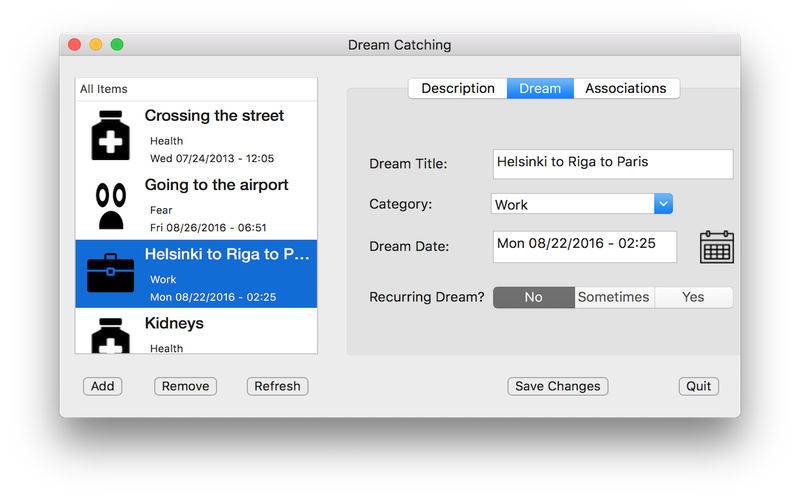800x500 pixels.
Task: Select the 'Crossing the street' list title
Action: tap(214, 116)
